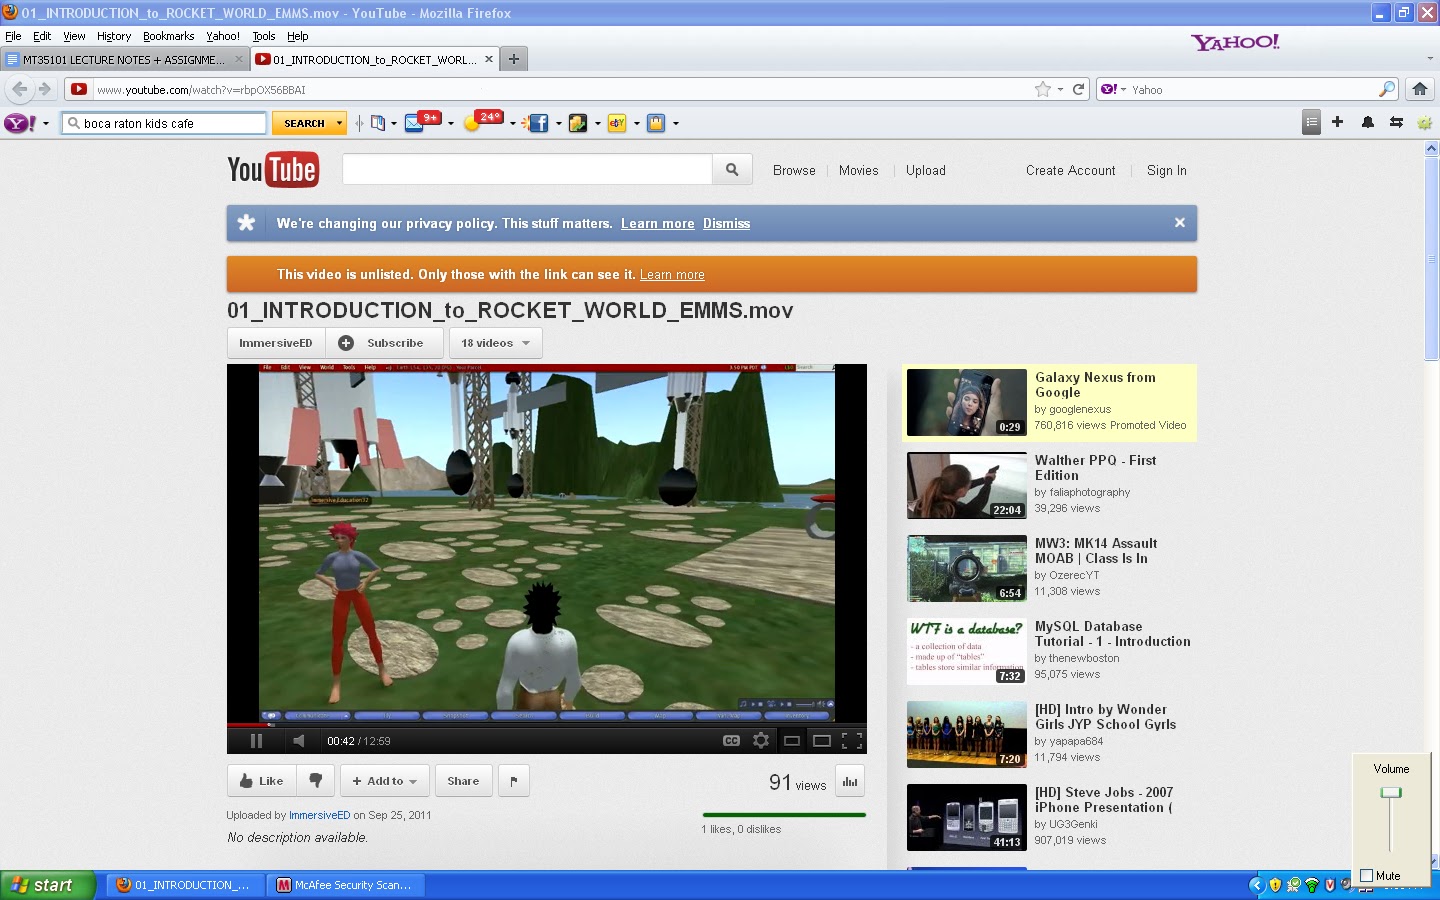Bookmark this page with star
Viewport: 1440px width, 900px height.
click(1043, 89)
